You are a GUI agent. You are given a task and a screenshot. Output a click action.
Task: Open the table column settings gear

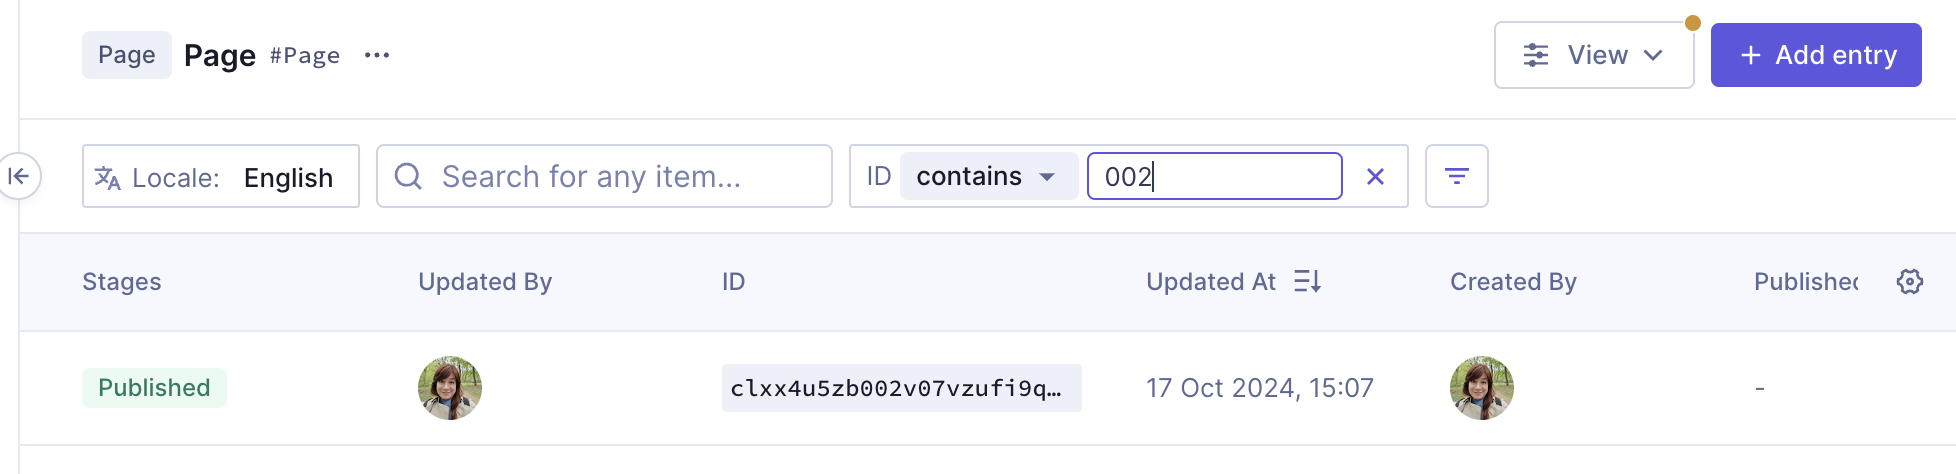1909,282
